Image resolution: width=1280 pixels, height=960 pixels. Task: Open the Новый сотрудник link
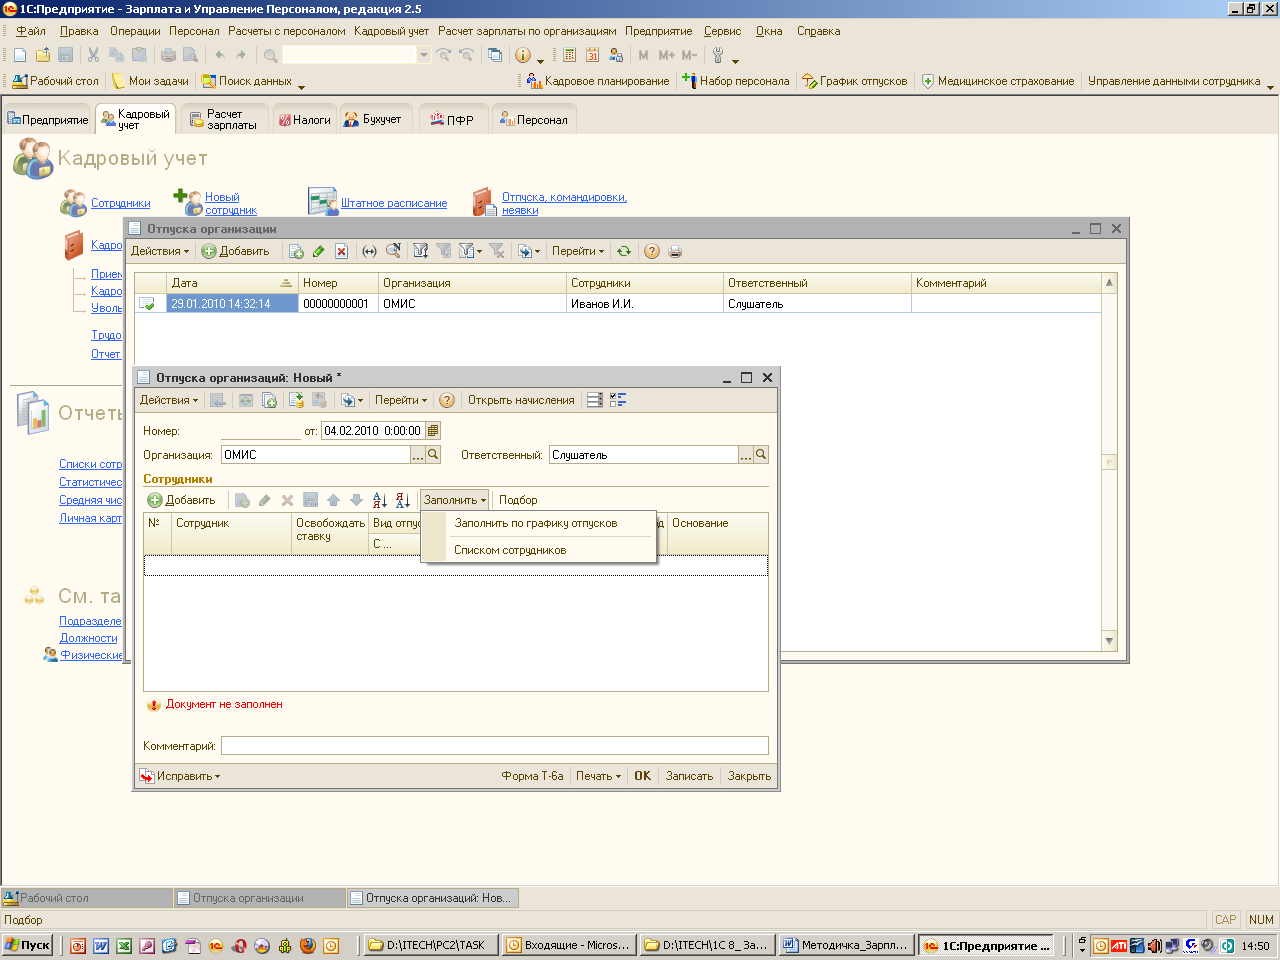tap(231, 204)
